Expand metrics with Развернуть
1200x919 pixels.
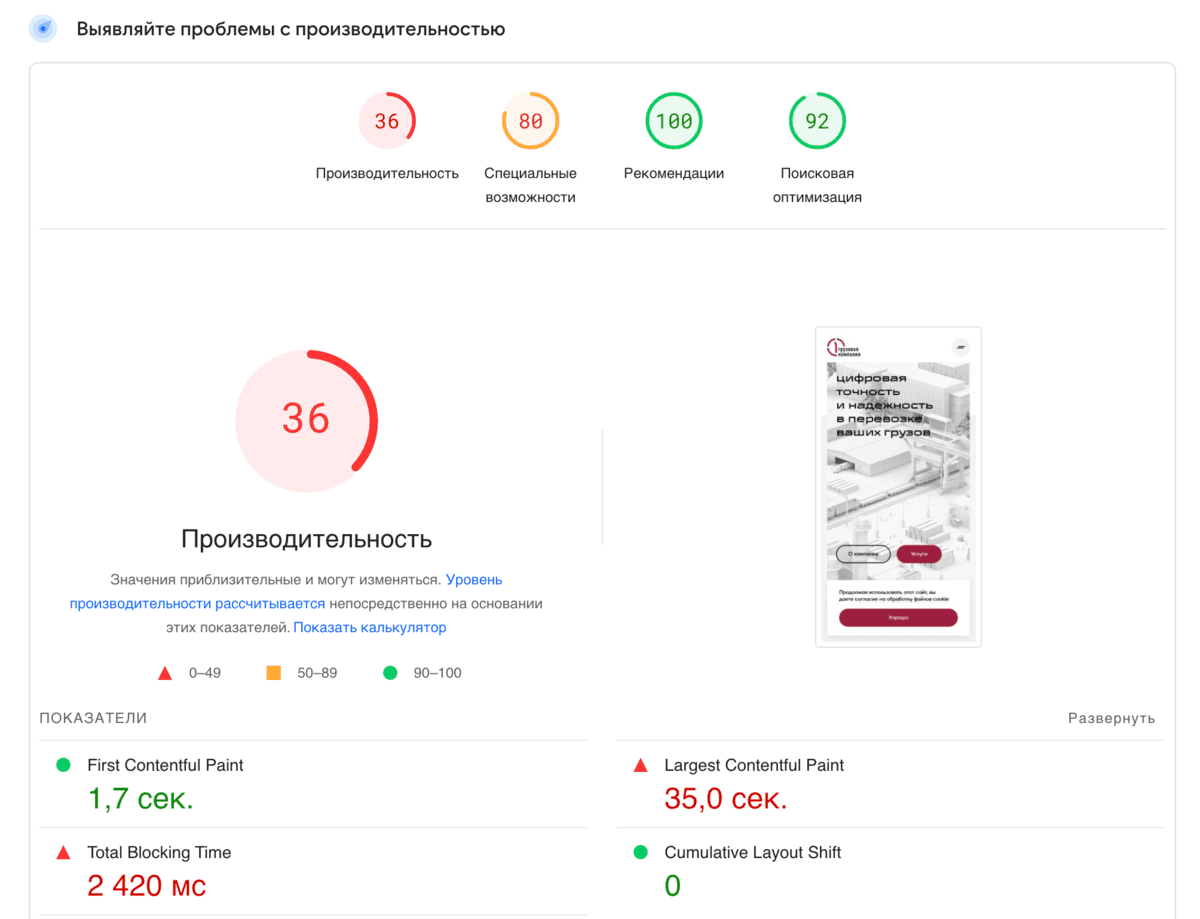point(1111,718)
